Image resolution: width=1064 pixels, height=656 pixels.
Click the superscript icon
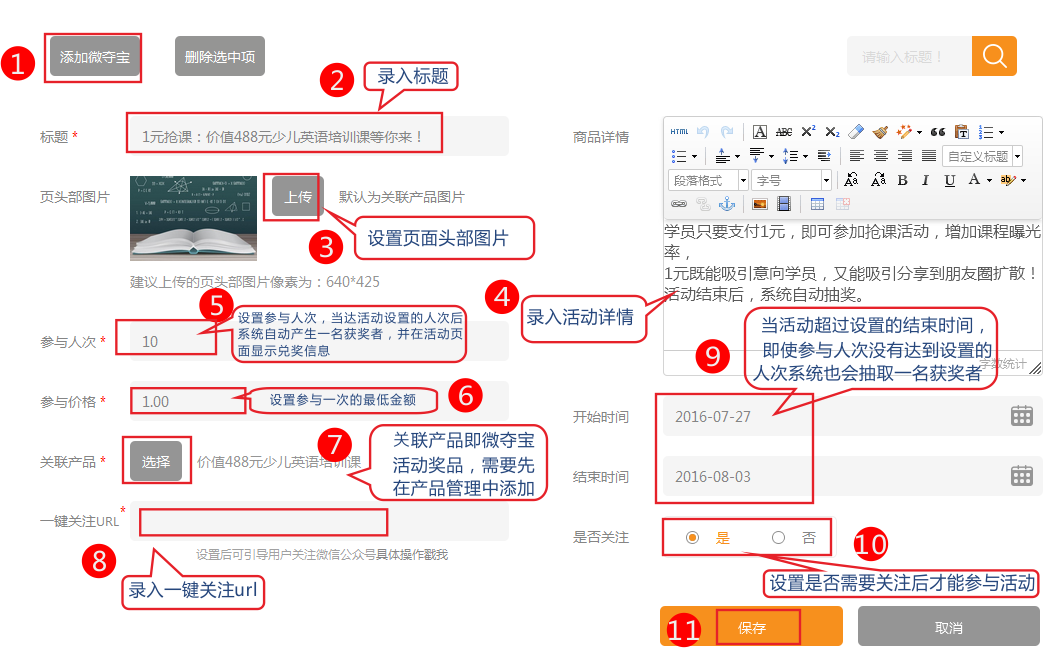(x=808, y=132)
